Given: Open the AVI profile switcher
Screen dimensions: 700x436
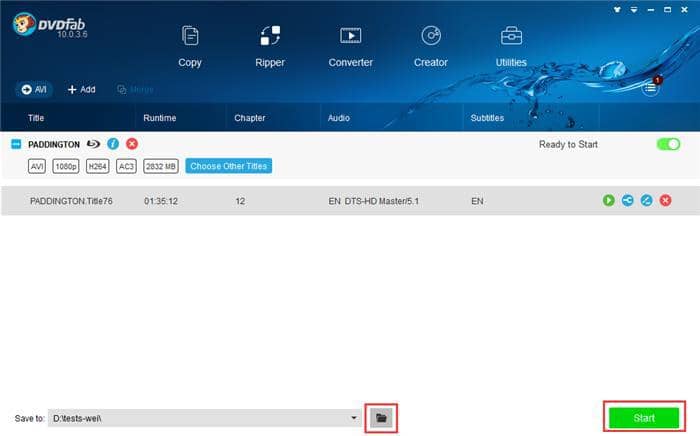Looking at the screenshot, I should [x=34, y=90].
